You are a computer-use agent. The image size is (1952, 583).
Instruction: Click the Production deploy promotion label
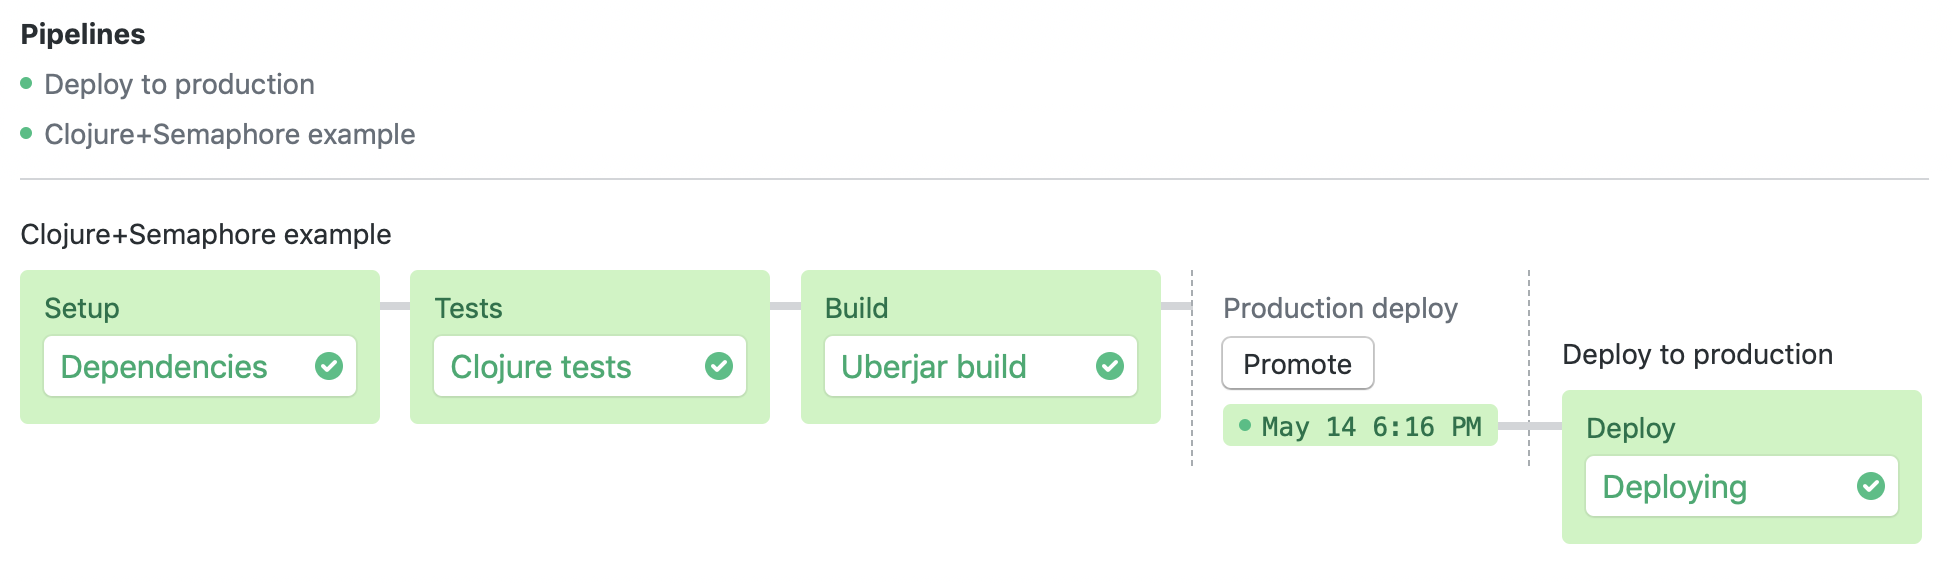click(1340, 308)
